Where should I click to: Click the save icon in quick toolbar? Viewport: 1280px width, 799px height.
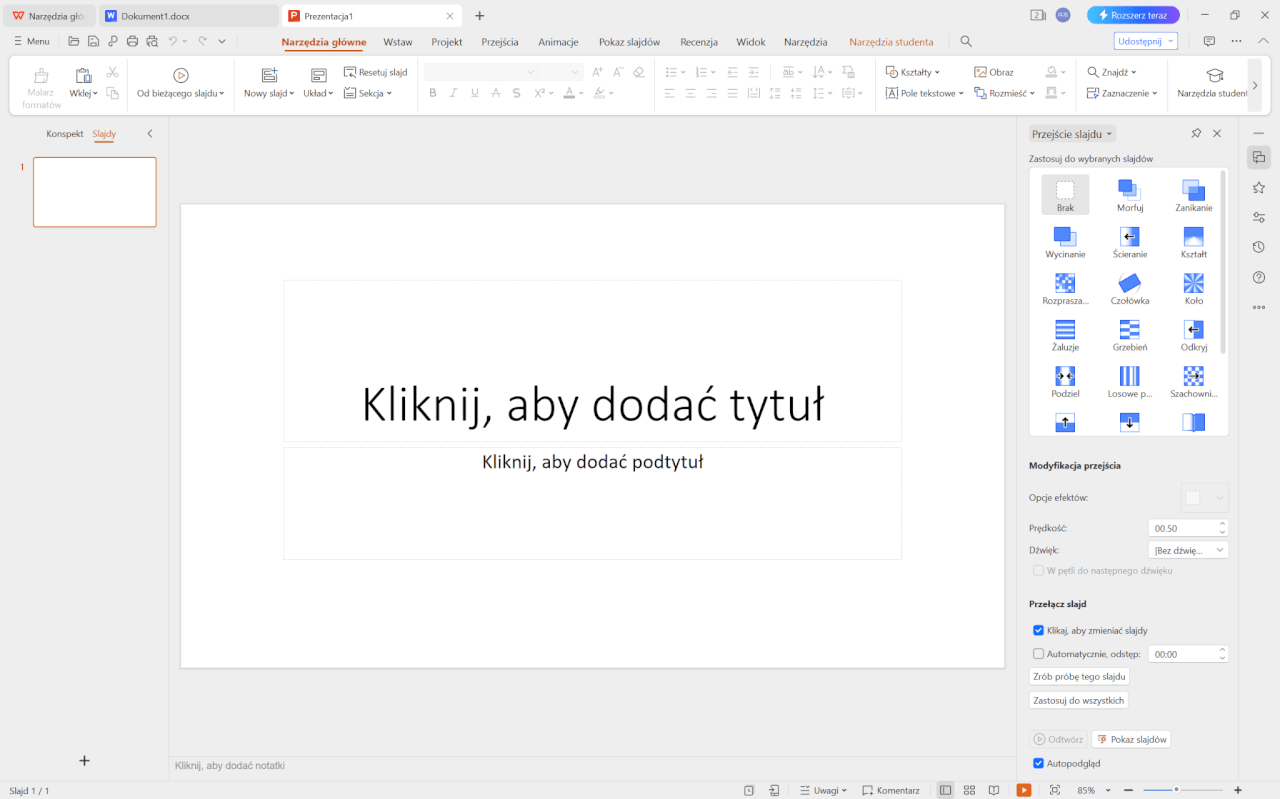pos(93,41)
